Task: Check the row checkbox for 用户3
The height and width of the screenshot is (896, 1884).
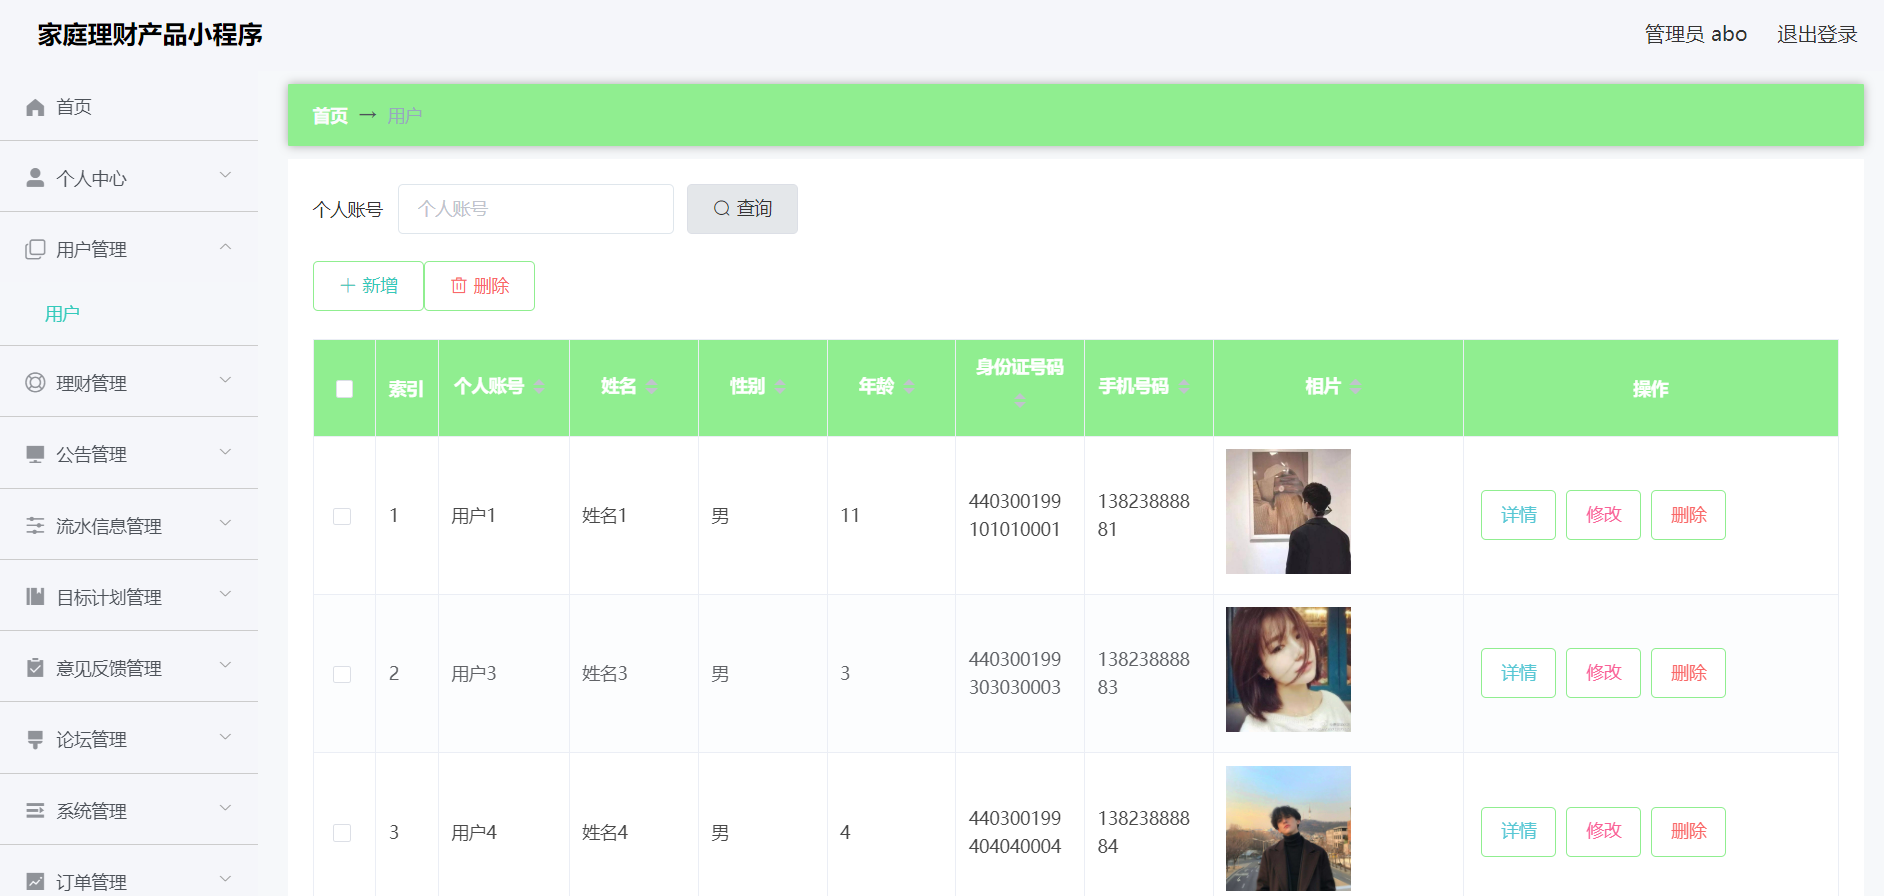Action: (342, 674)
